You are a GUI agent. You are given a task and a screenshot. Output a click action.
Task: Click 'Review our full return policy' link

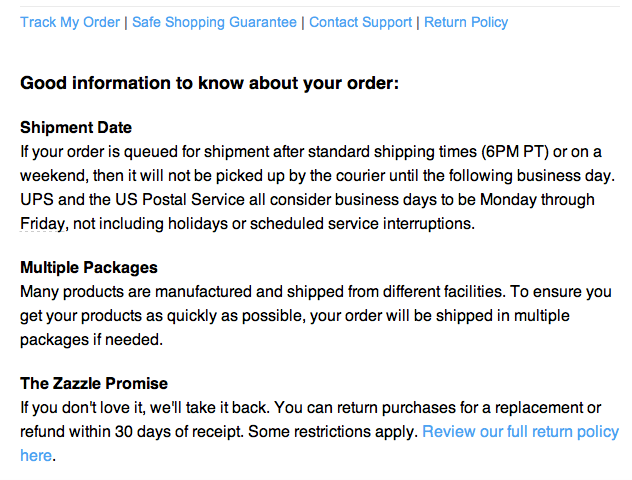coord(520,432)
